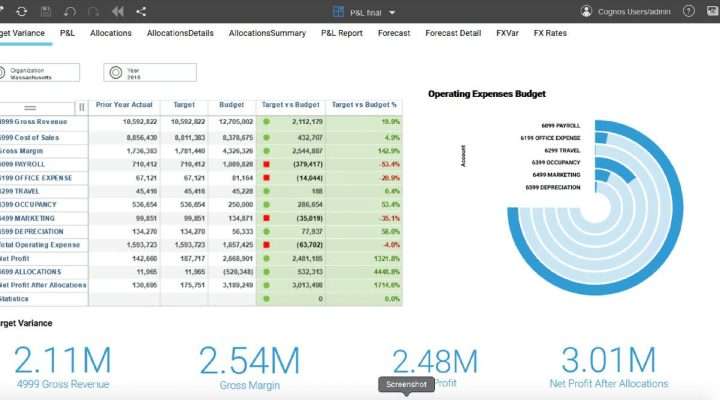This screenshot has width=720, height=400.
Task: Click the green indicator in Gross Revenue row
Action: 266,122
